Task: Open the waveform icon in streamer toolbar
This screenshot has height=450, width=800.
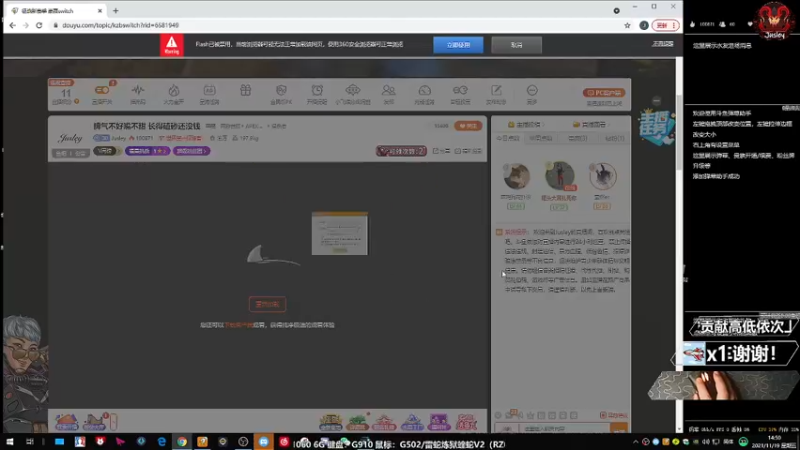Action: (x=138, y=90)
